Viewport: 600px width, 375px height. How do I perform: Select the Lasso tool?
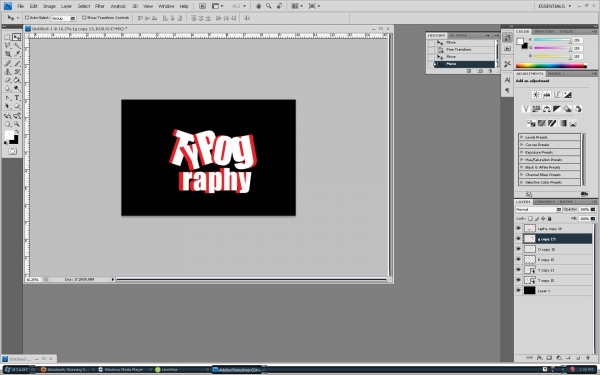point(7,46)
